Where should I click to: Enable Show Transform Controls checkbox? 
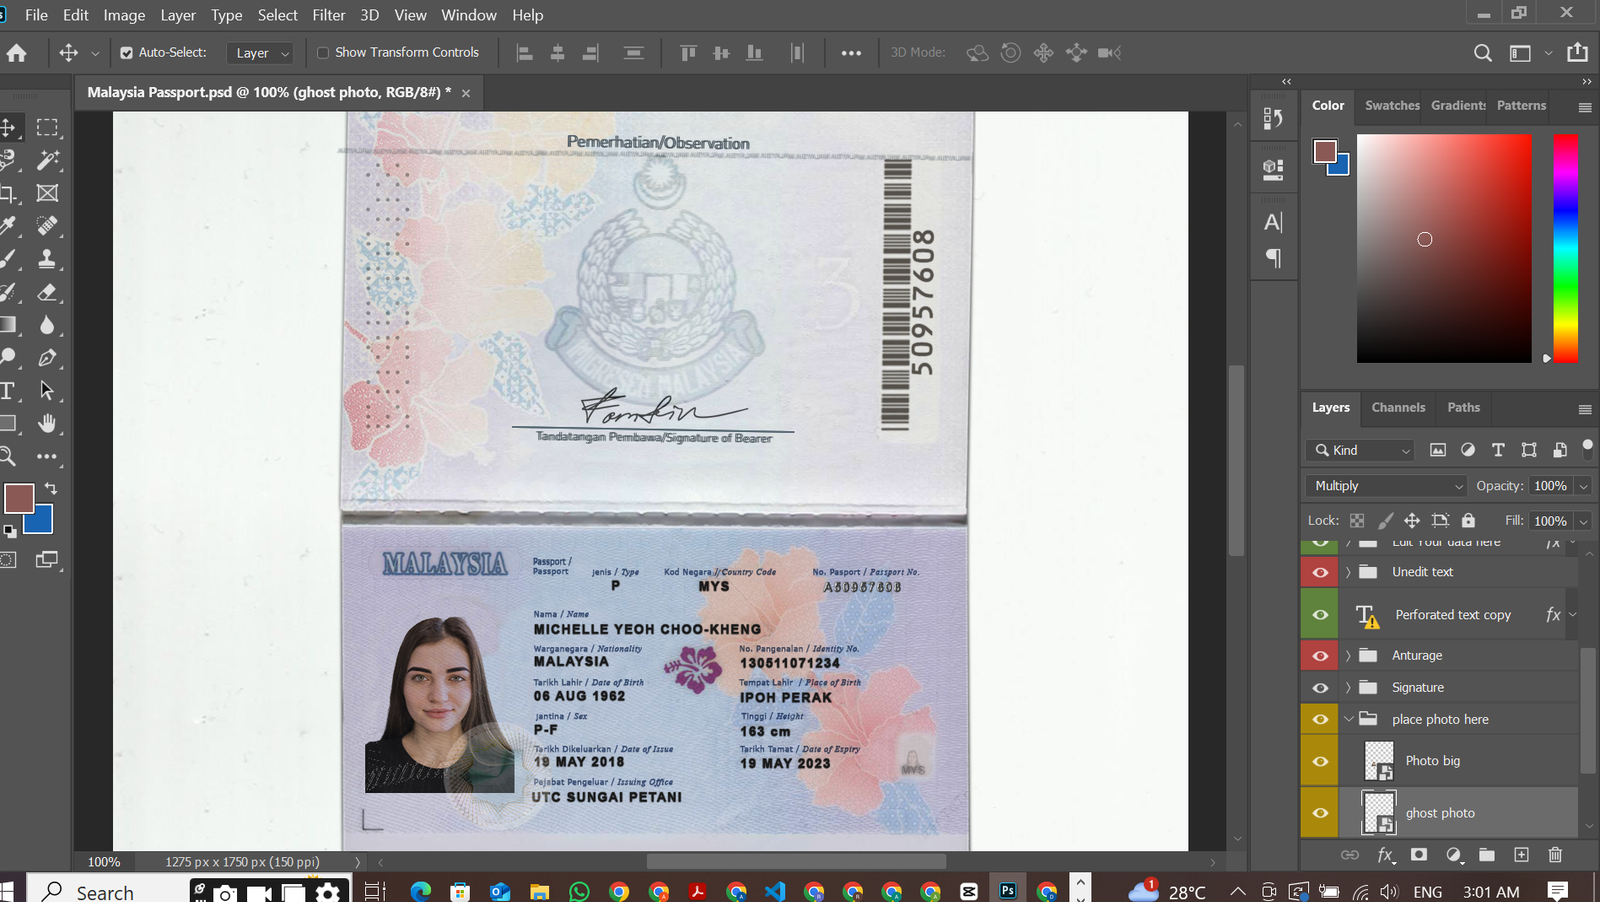(x=323, y=53)
